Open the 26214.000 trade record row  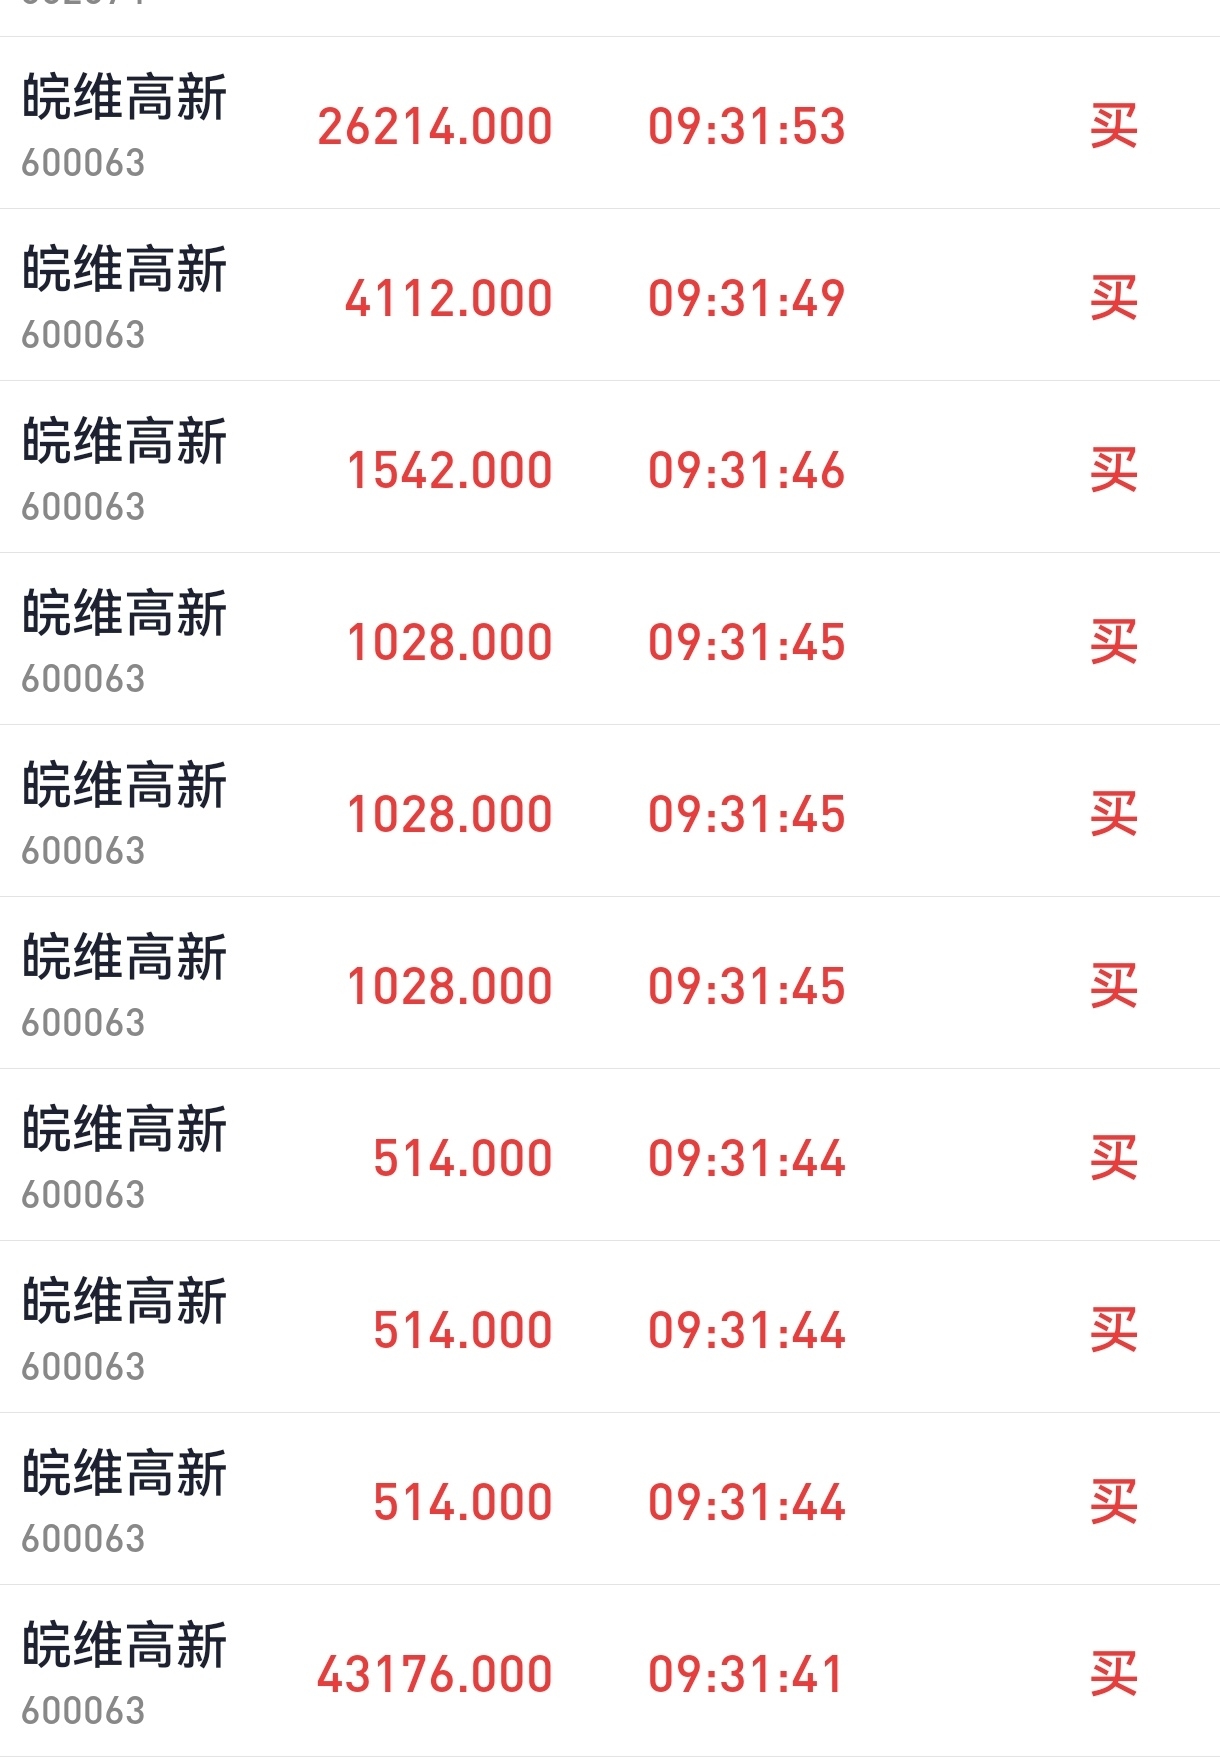(x=610, y=123)
